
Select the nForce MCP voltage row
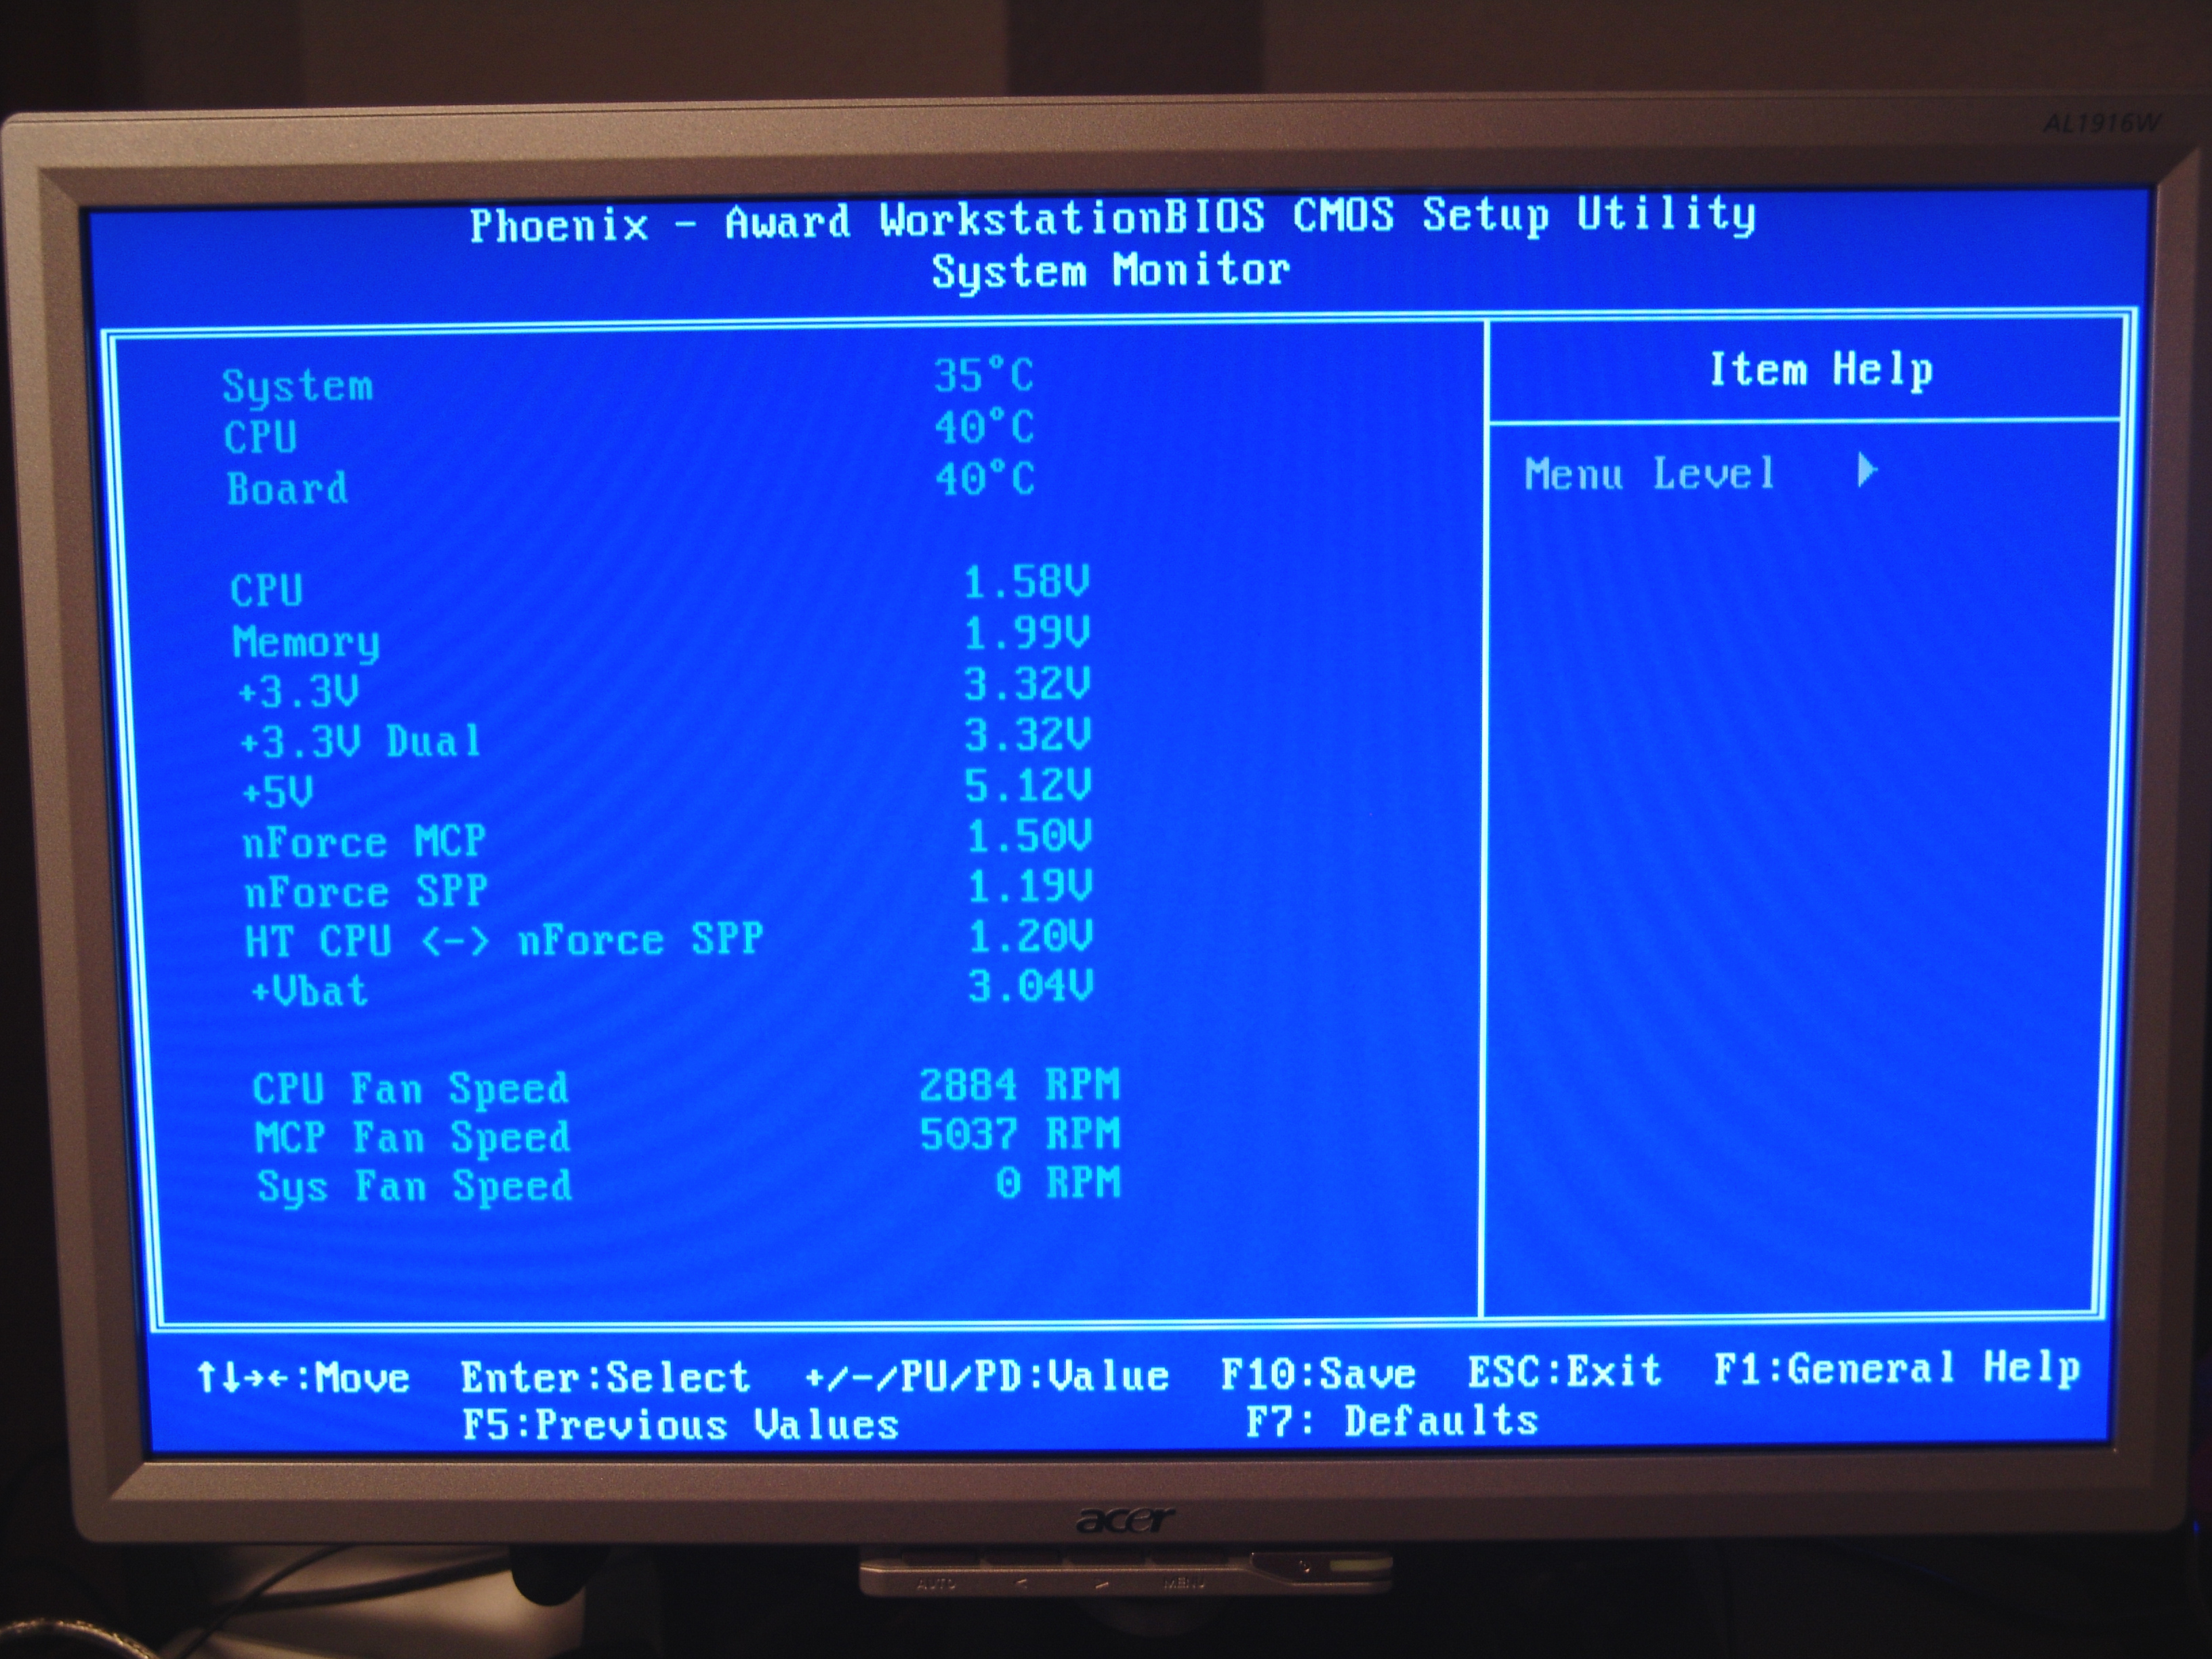click(x=364, y=842)
